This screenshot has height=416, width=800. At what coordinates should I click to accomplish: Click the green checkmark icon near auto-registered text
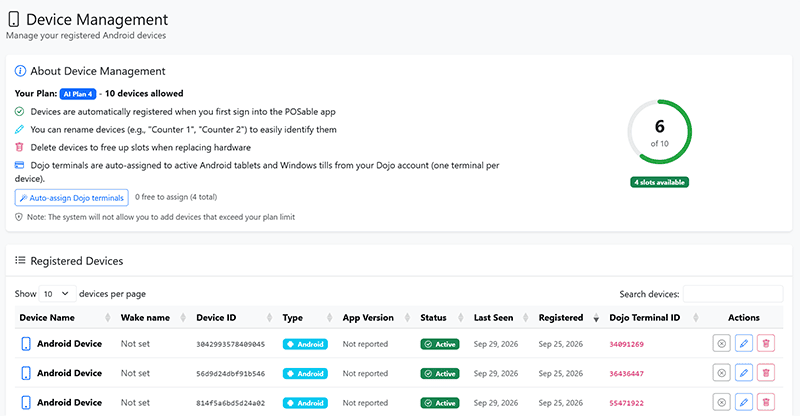[x=19, y=111]
